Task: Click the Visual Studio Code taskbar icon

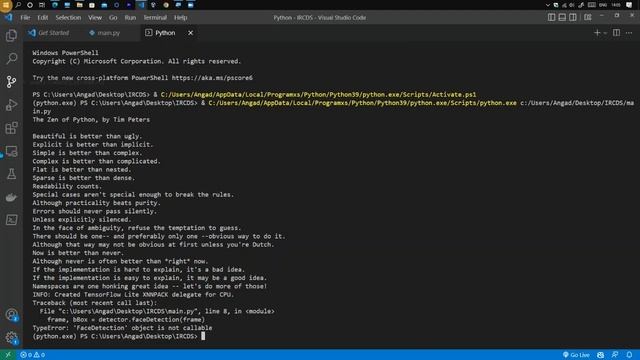Action: tap(141, 5)
